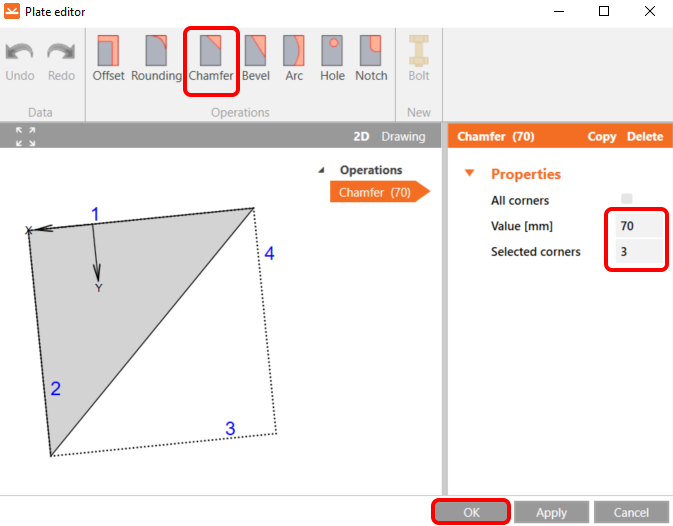
Task: Click the Undo arrow icon
Action: [20, 52]
